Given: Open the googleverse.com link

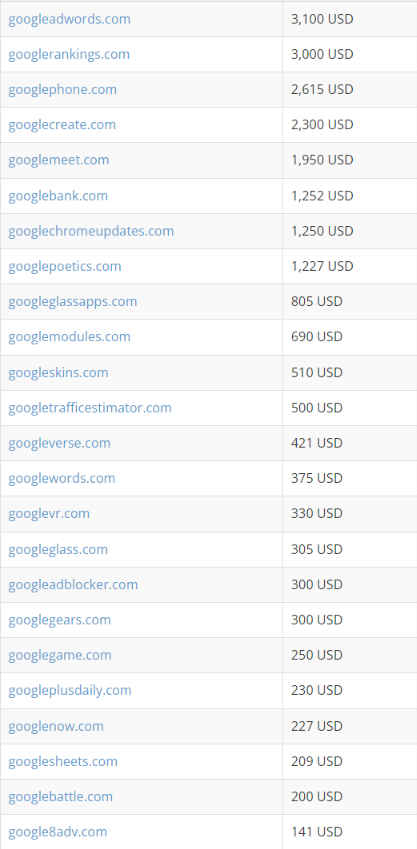Looking at the screenshot, I should 59,443.
